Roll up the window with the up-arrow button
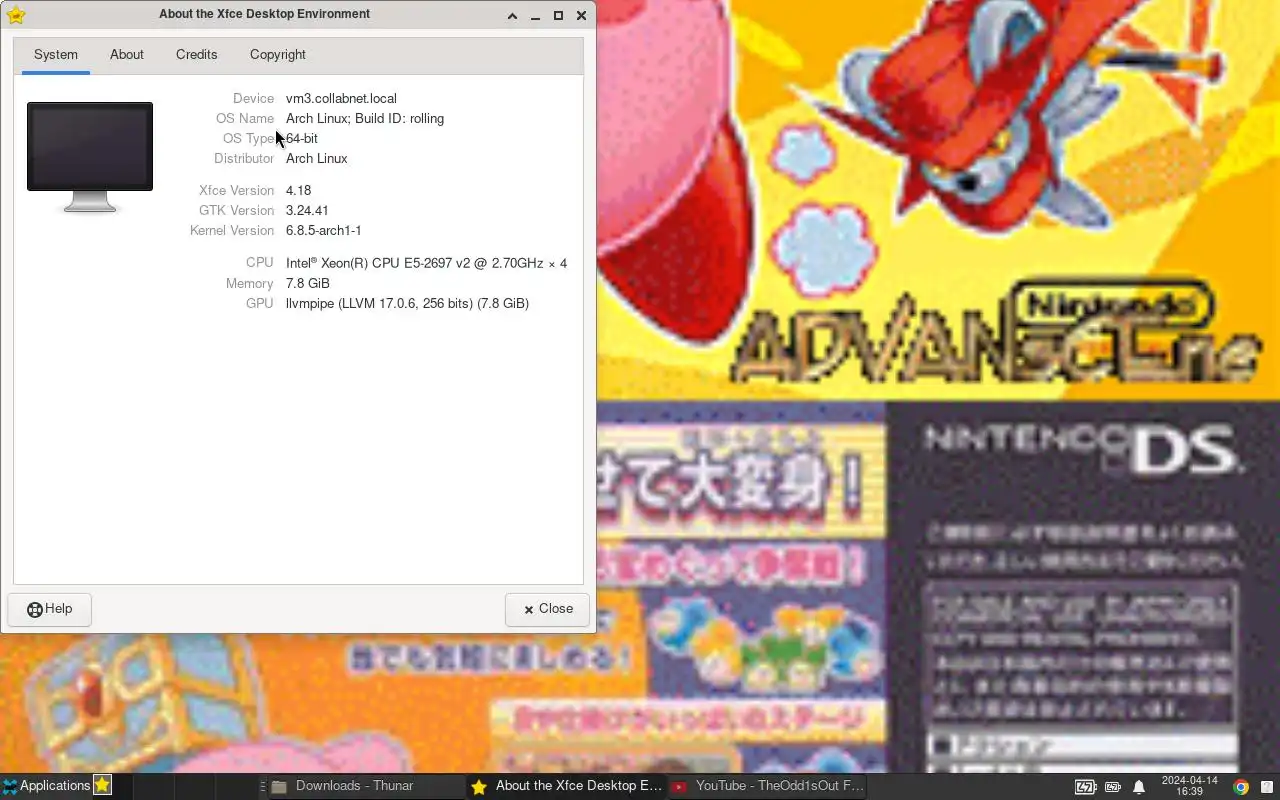1280x800 pixels. (x=512, y=15)
